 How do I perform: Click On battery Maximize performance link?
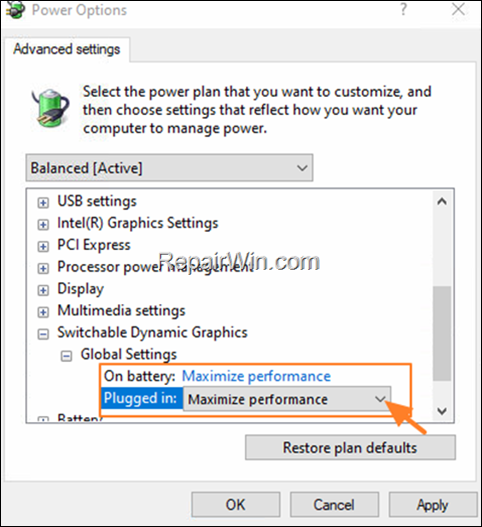click(256, 376)
